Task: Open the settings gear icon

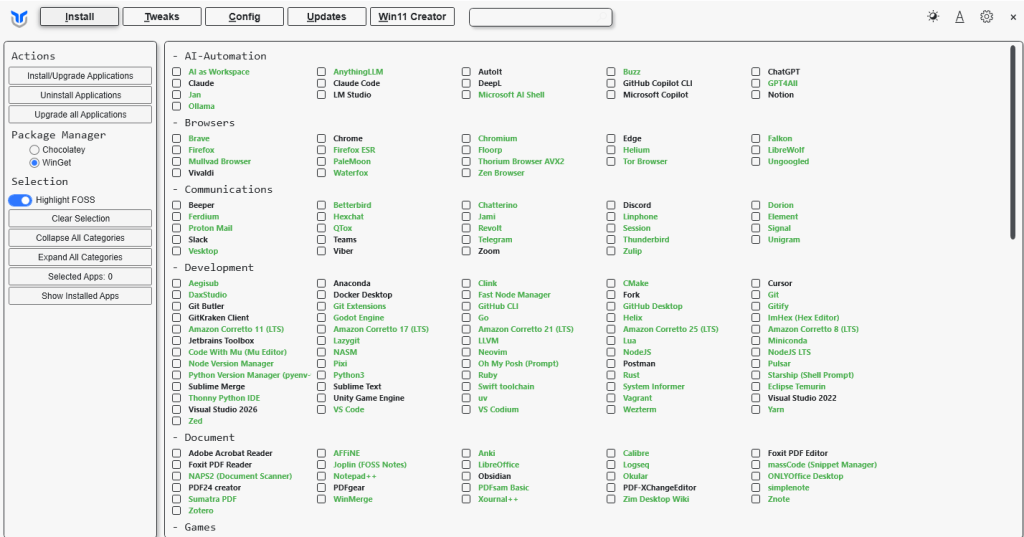Action: pyautogui.click(x=986, y=17)
